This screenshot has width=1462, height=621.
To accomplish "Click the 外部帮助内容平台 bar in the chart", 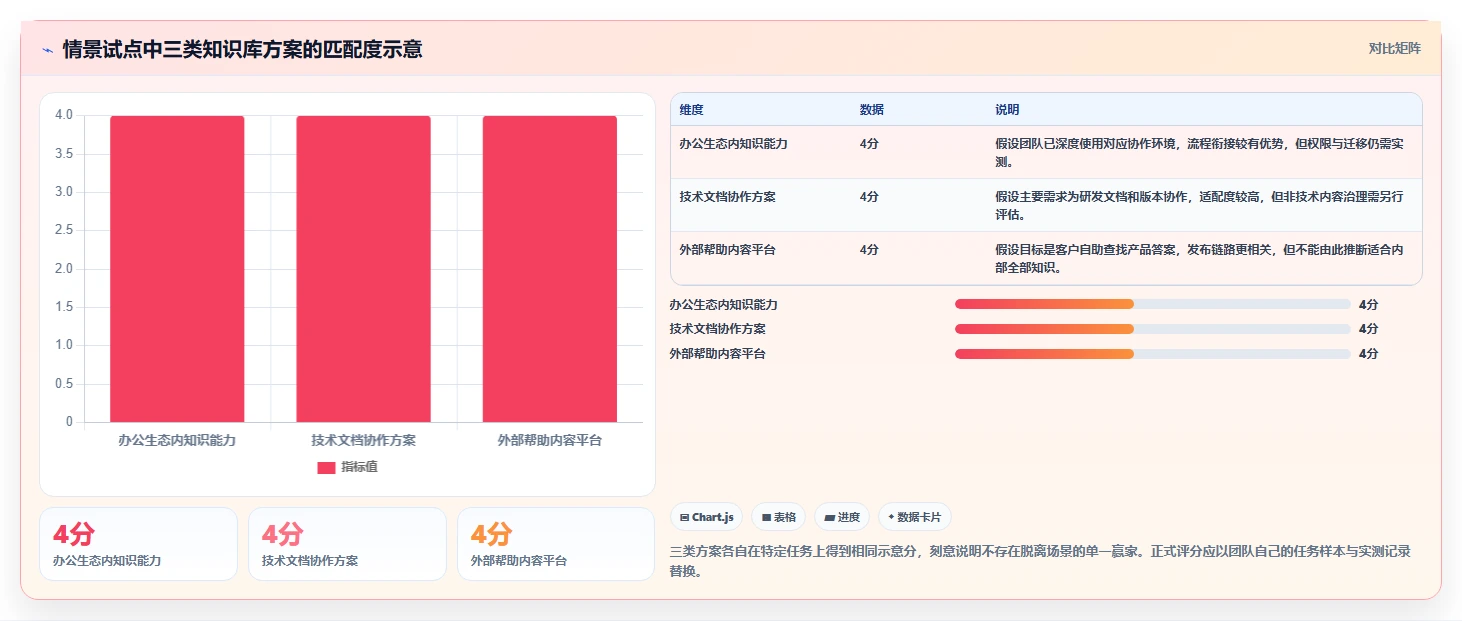I will coord(549,269).
